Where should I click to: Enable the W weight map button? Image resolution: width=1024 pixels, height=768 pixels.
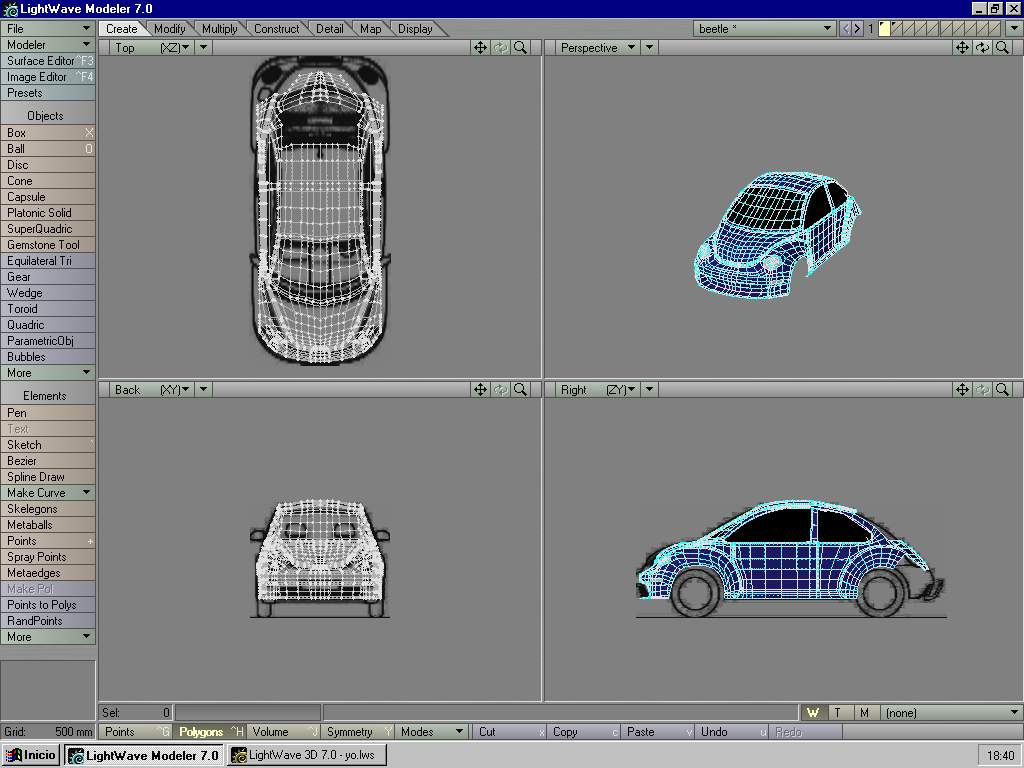(x=812, y=713)
